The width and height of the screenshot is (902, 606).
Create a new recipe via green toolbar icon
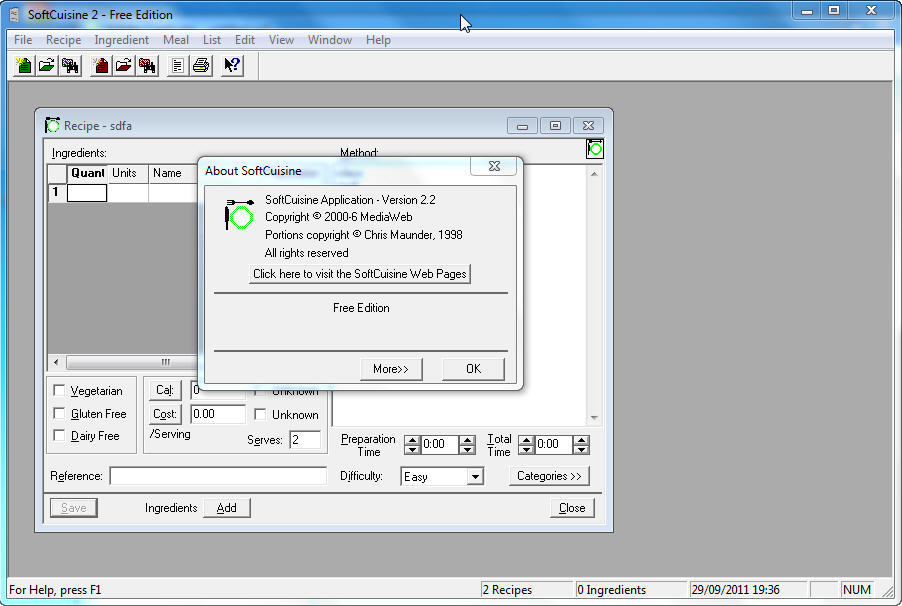tap(24, 66)
